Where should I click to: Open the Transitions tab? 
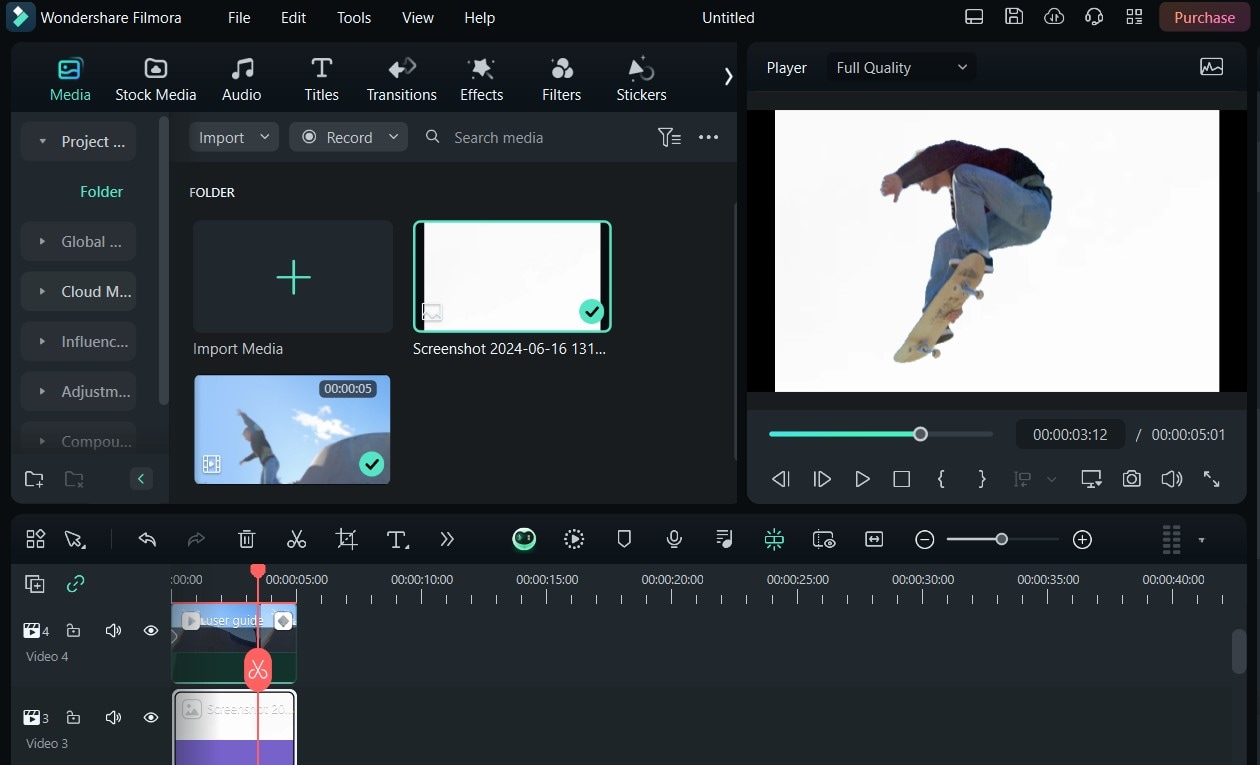pos(401,80)
